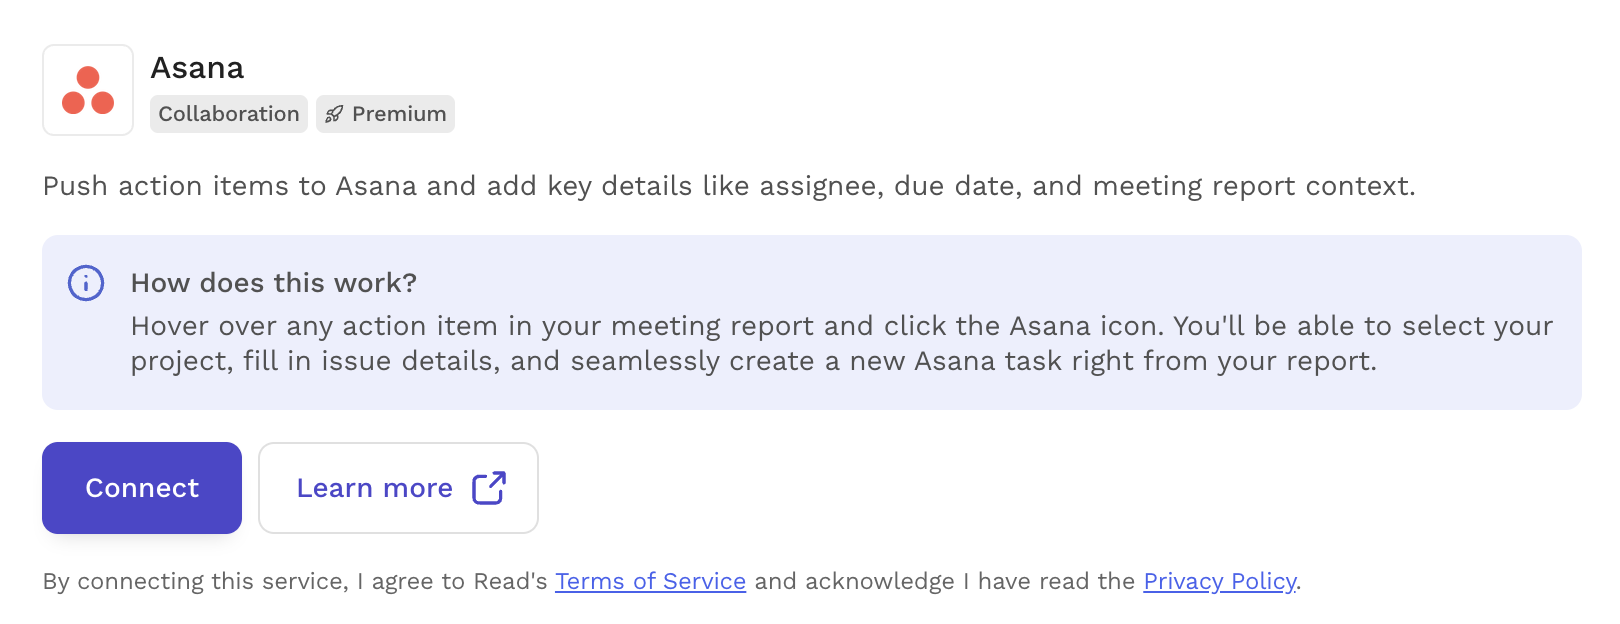The width and height of the screenshot is (1620, 624).
Task: Click the words "seamlessly create" in the info box
Action: pos(692,361)
